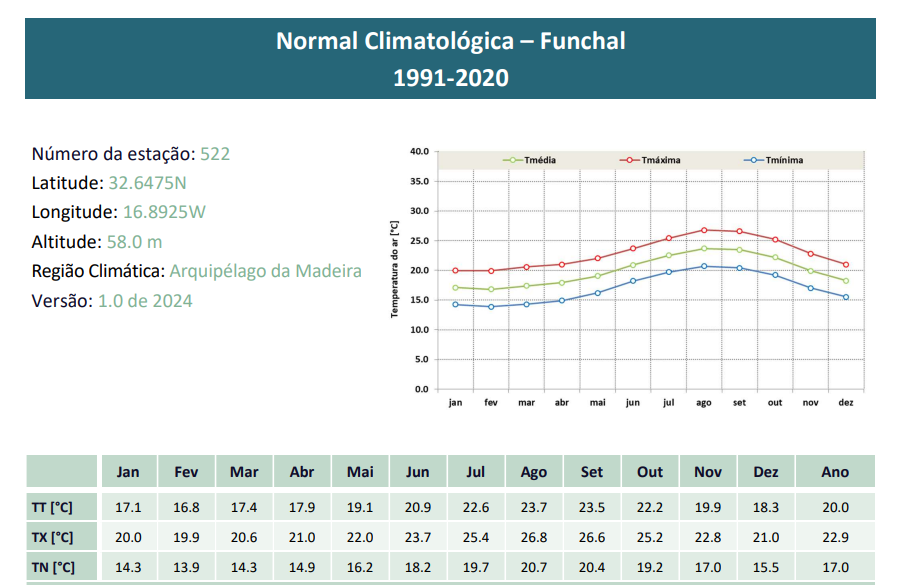
Task: Click the green Tmédia legend marker
Action: (512, 160)
